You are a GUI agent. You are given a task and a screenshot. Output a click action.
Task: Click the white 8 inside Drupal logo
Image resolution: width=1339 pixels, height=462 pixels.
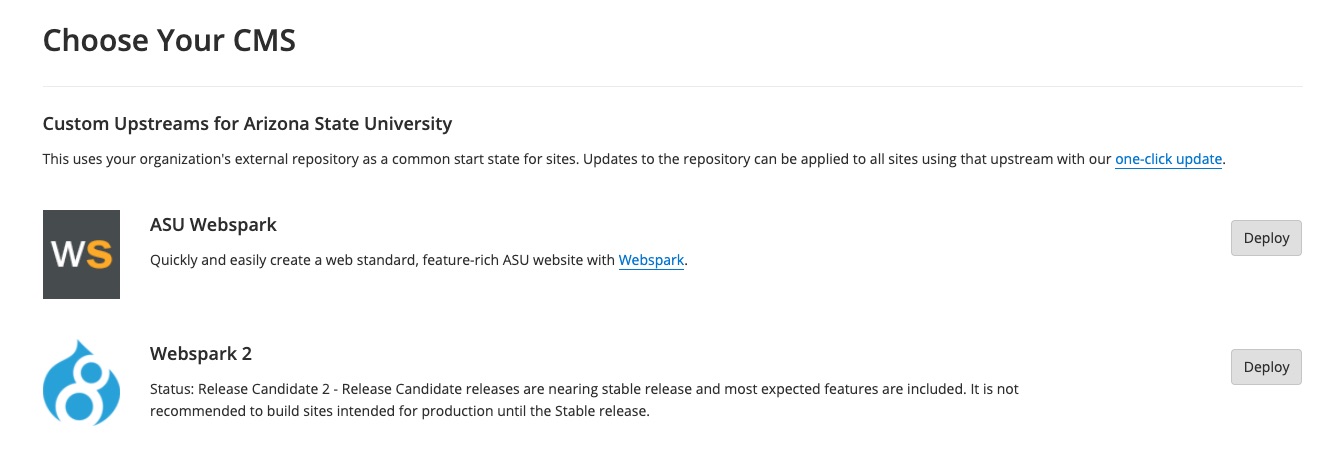pyautogui.click(x=81, y=390)
